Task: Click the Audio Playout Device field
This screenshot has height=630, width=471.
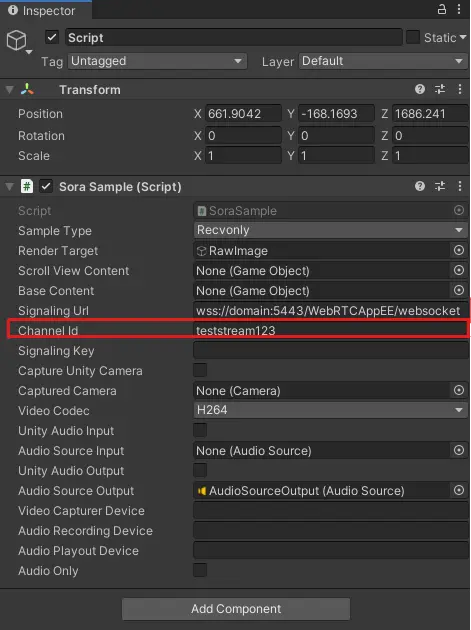Action: tap(331, 550)
